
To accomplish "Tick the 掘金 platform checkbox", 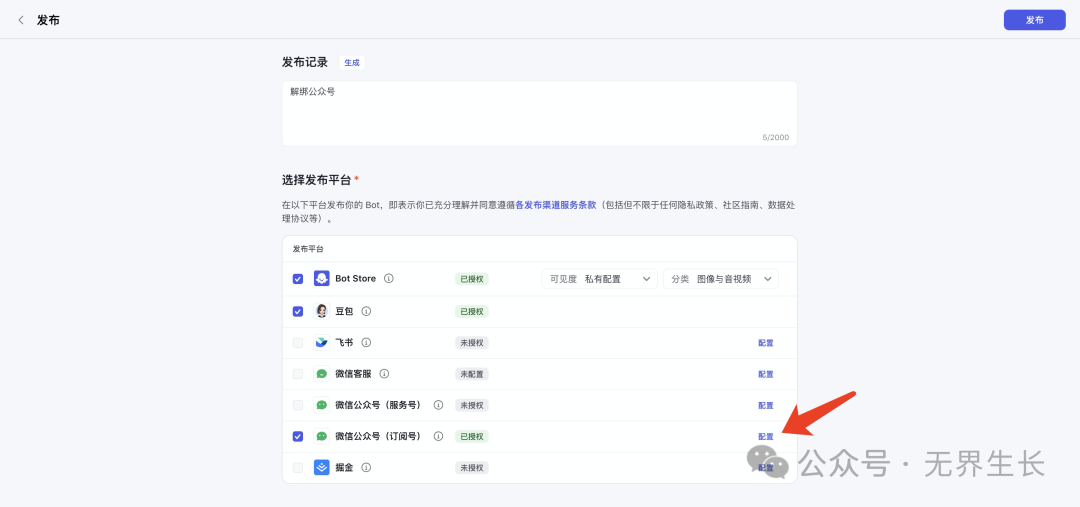I will 298,468.
